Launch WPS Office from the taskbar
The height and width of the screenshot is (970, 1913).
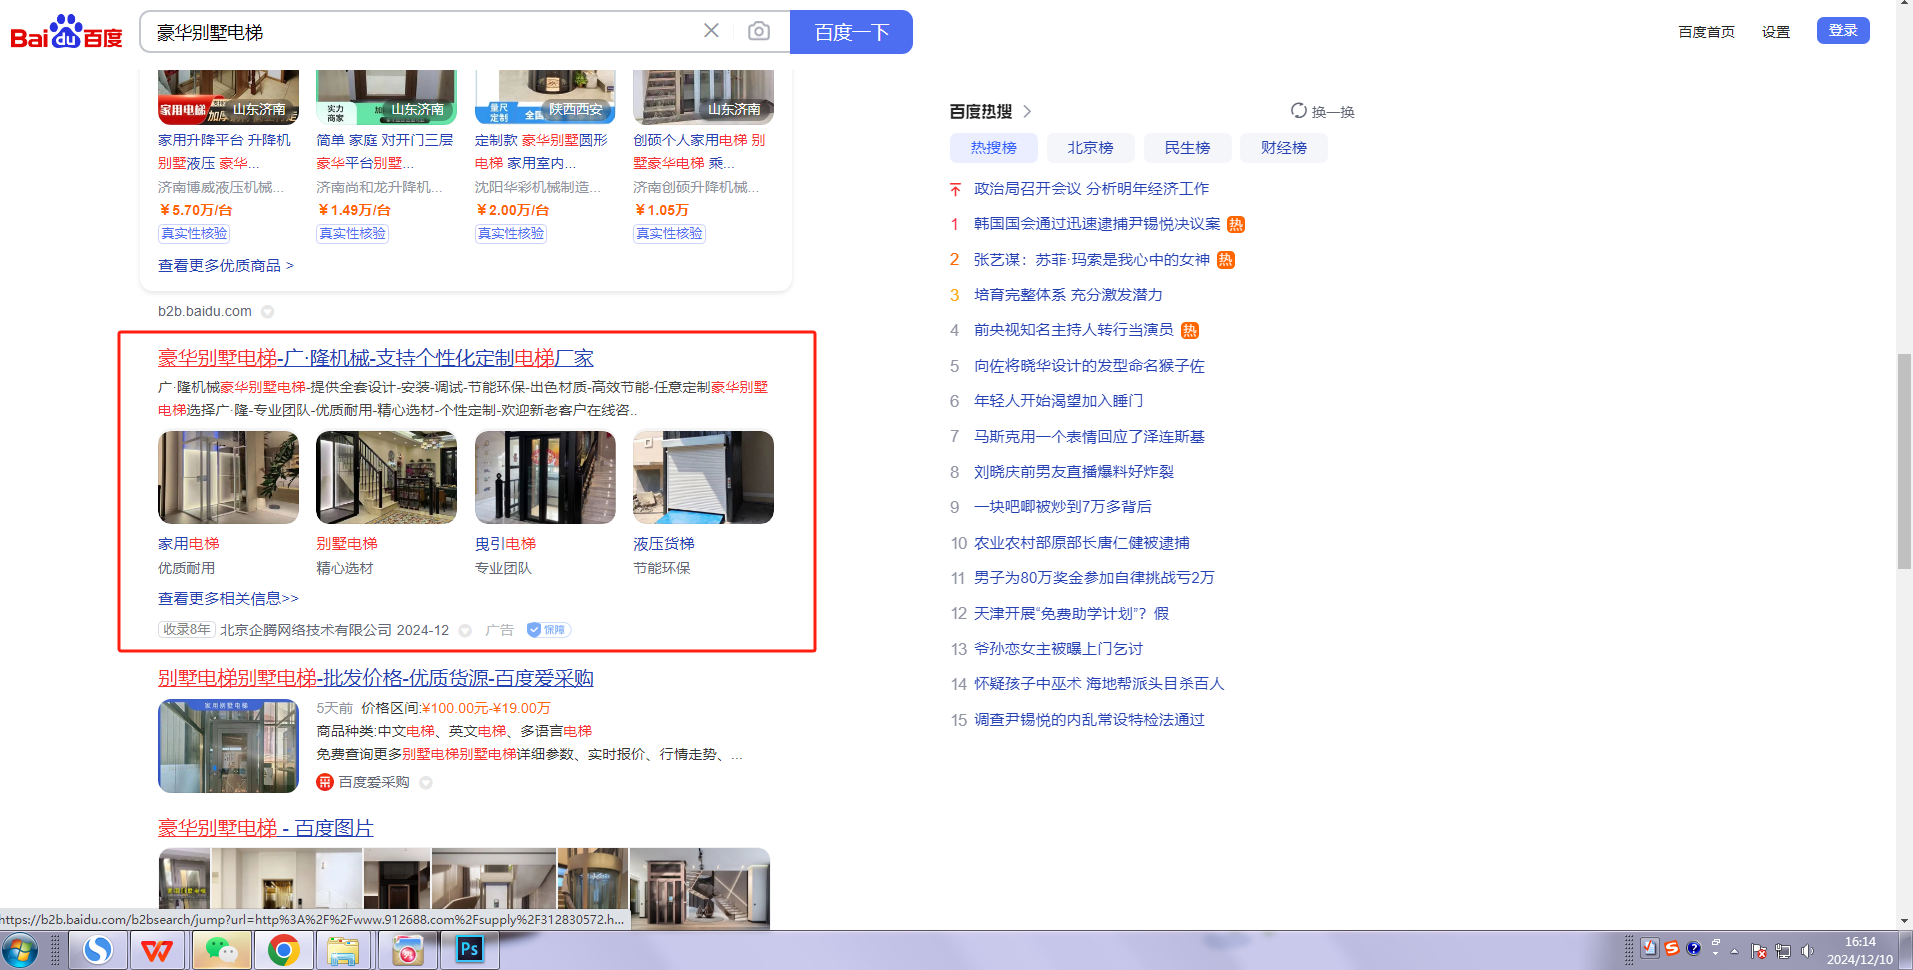pos(157,950)
